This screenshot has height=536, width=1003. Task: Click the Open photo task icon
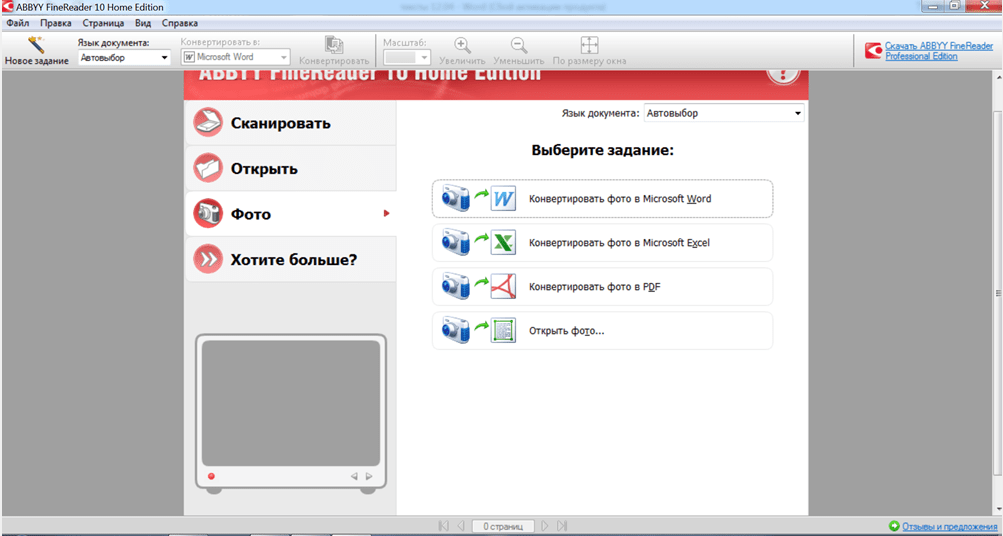click(479, 331)
